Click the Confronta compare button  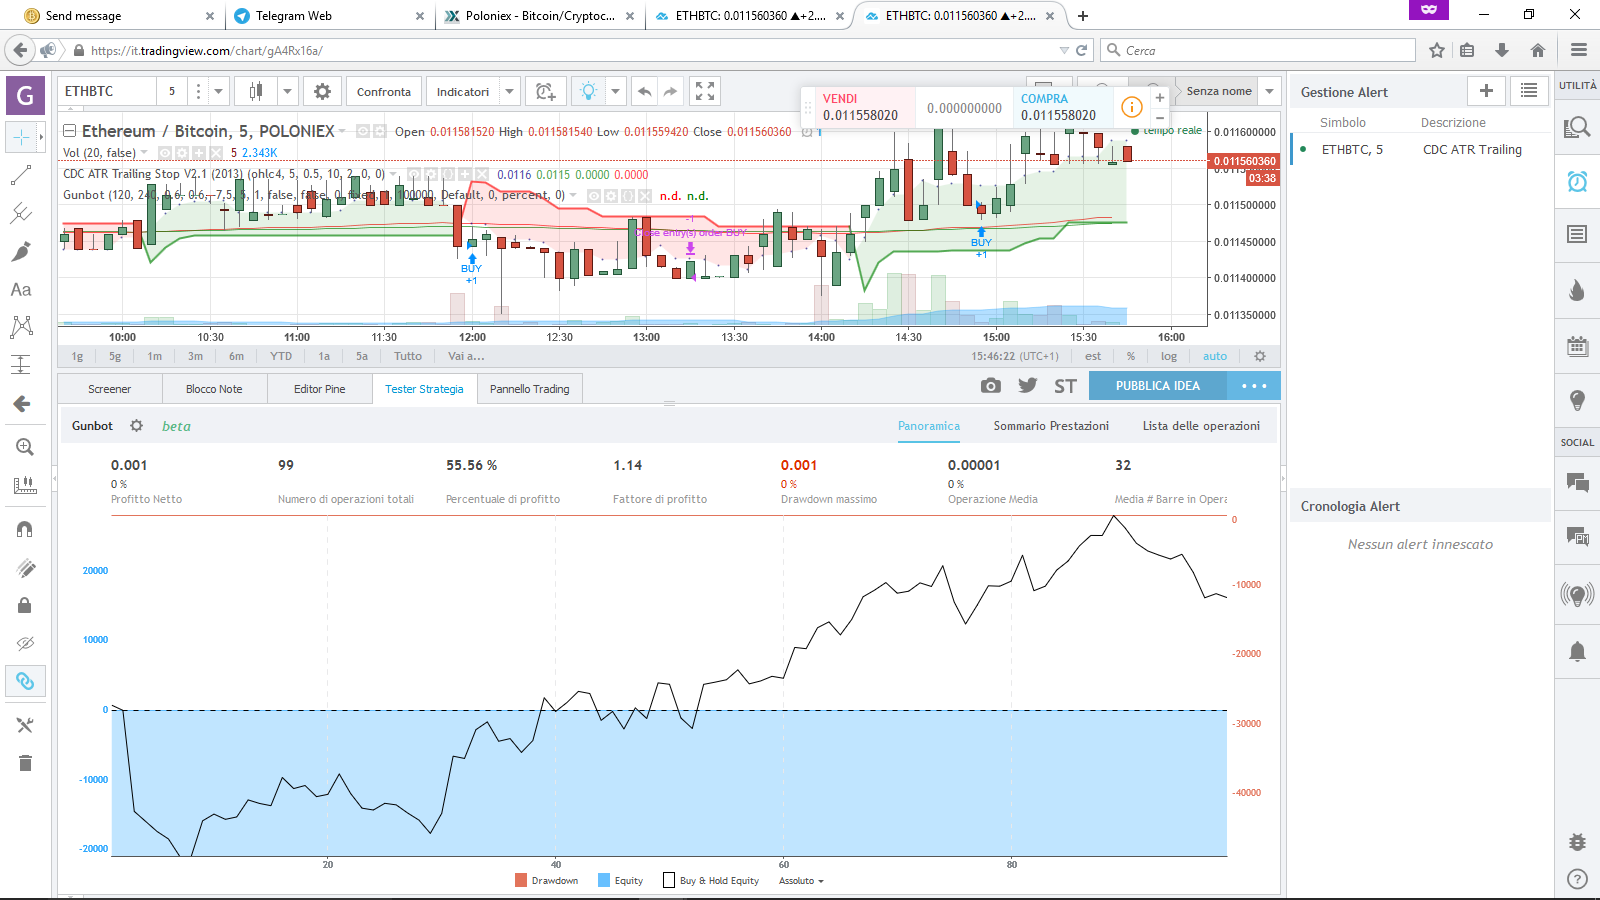coord(384,91)
